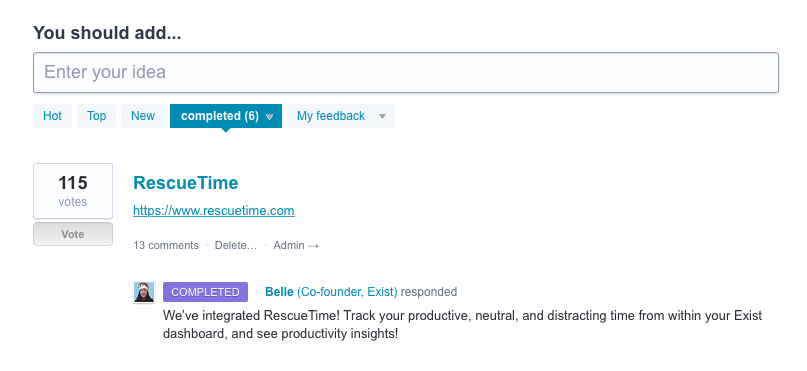Switch to the New filter tab
The height and width of the screenshot is (371, 807).
pyautogui.click(x=143, y=116)
